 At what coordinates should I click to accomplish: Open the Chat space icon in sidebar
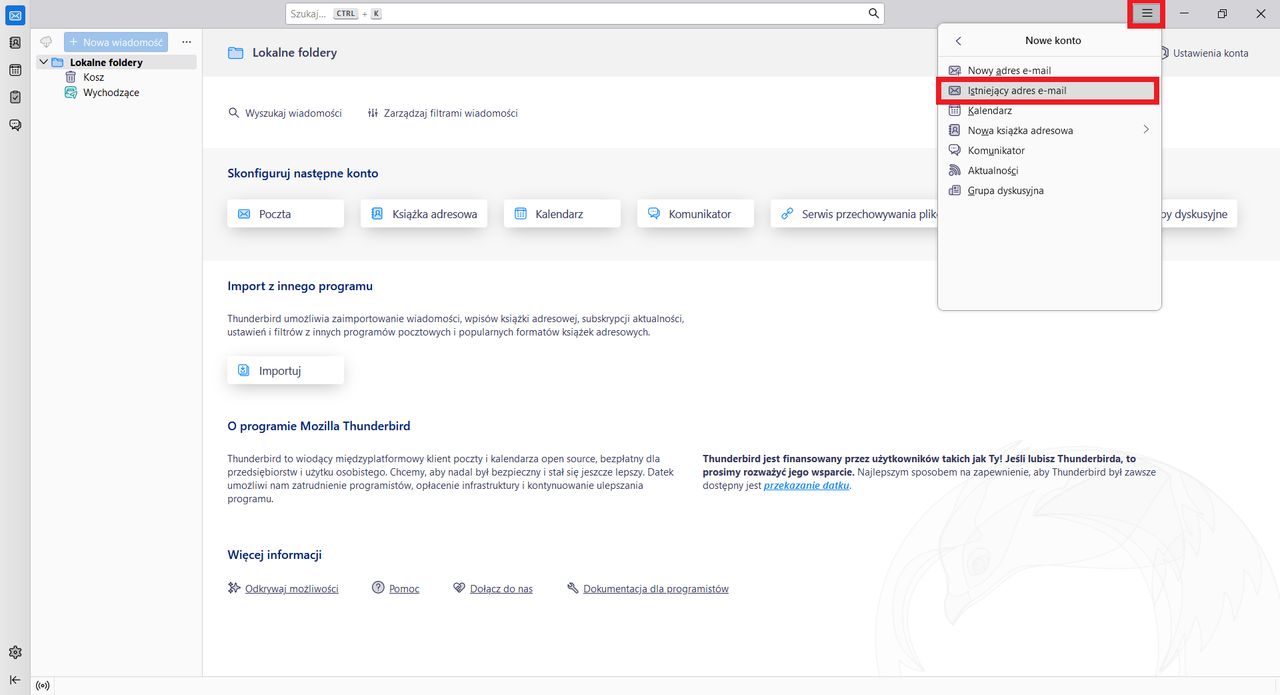pyautogui.click(x=15, y=125)
